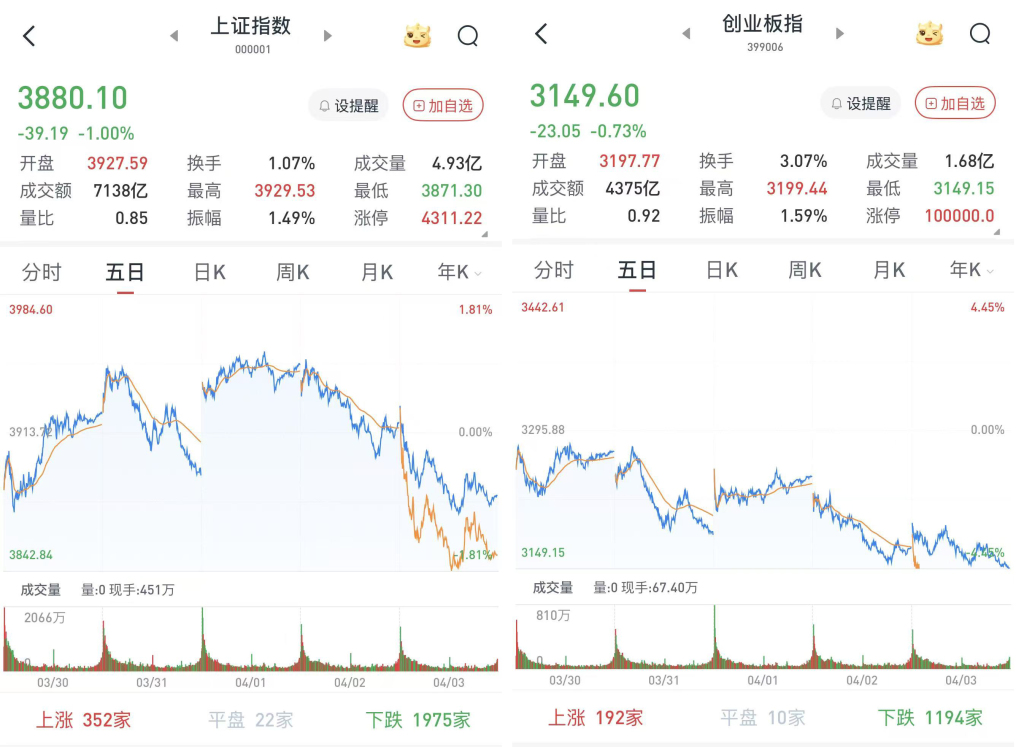Viewport: 1024px width, 747px height.
Task: Expand more quote details under 涨停 4311.22
Action: pos(485,234)
